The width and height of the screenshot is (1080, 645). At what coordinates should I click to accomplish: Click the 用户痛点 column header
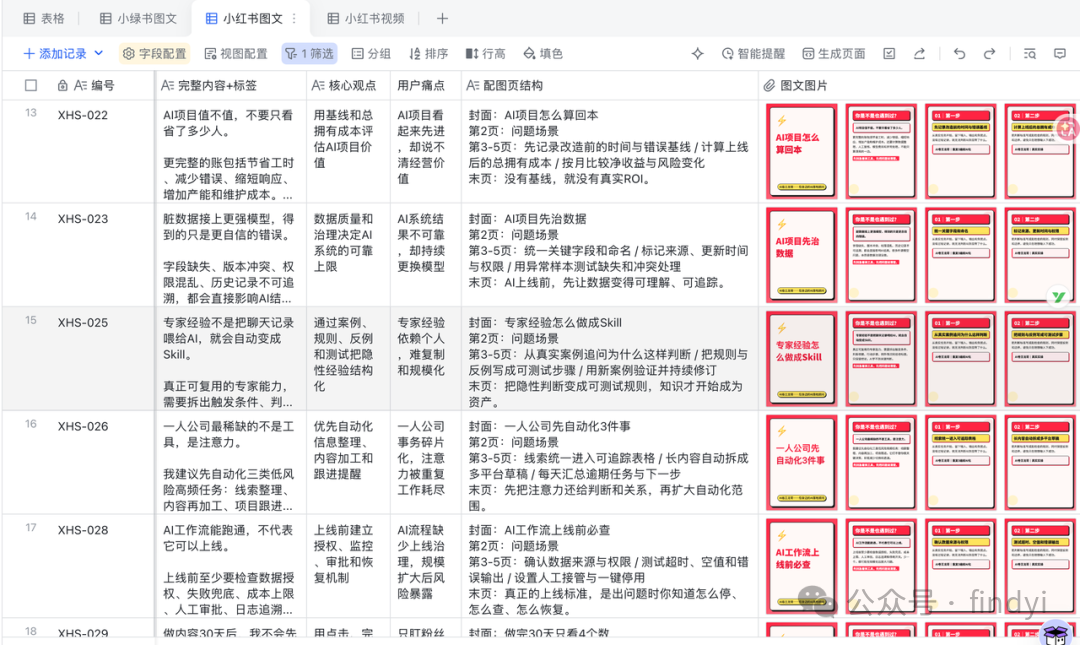pyautogui.click(x=426, y=85)
